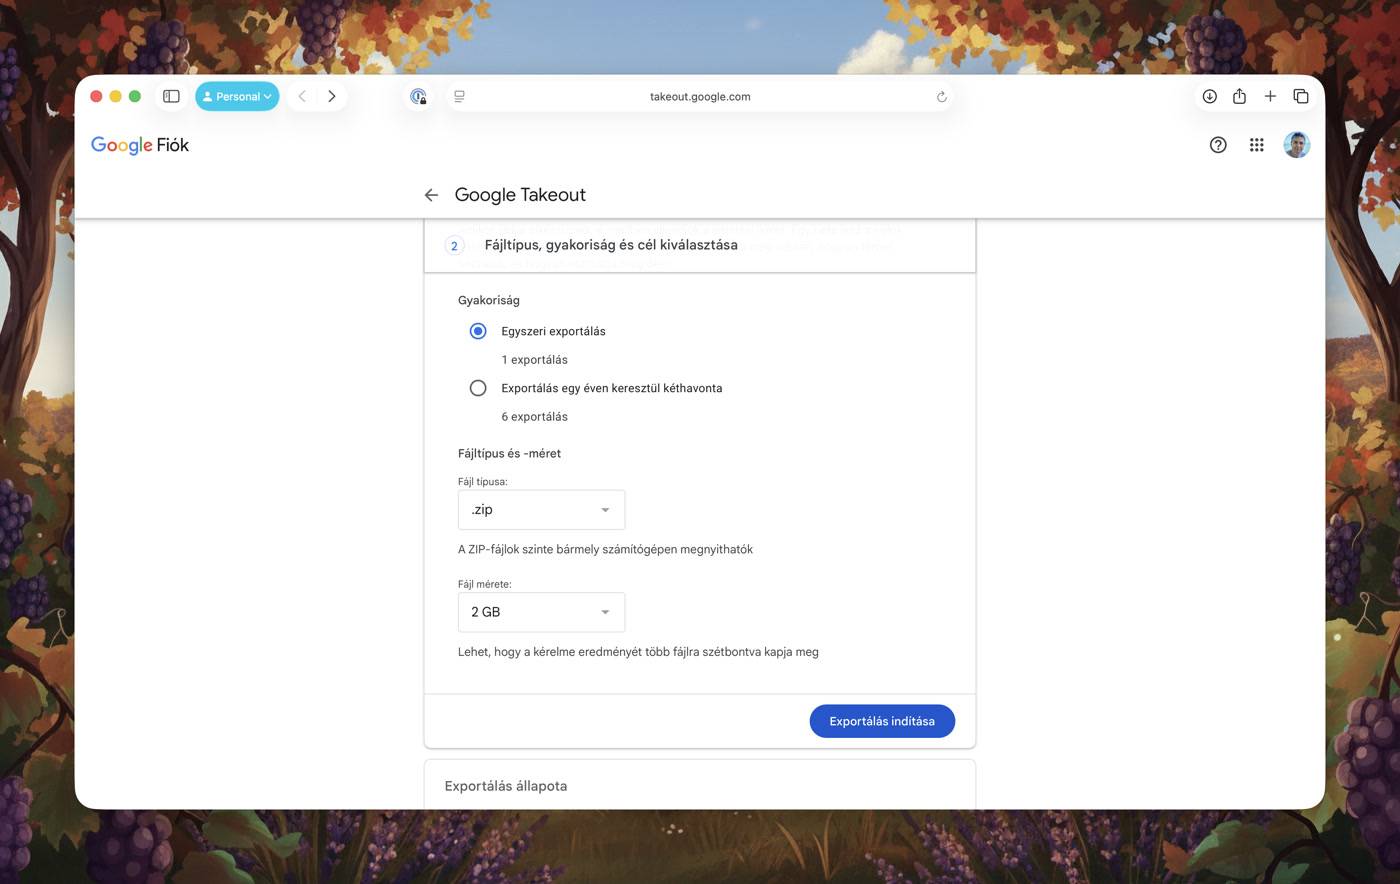Open the Fájl típusa .zip dropdown
This screenshot has height=884, width=1400.
point(541,510)
